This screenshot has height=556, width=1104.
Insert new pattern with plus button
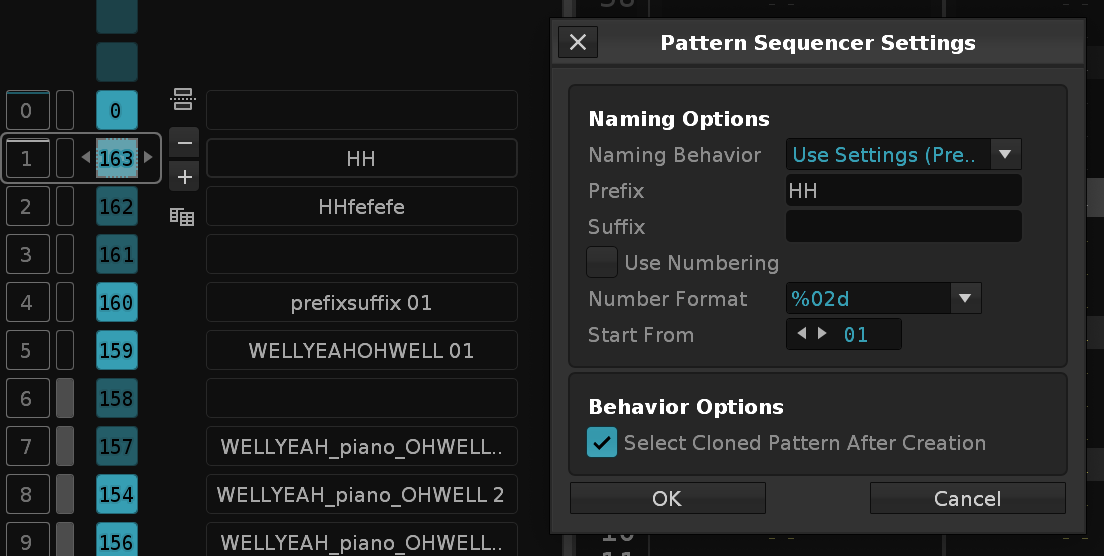[184, 177]
